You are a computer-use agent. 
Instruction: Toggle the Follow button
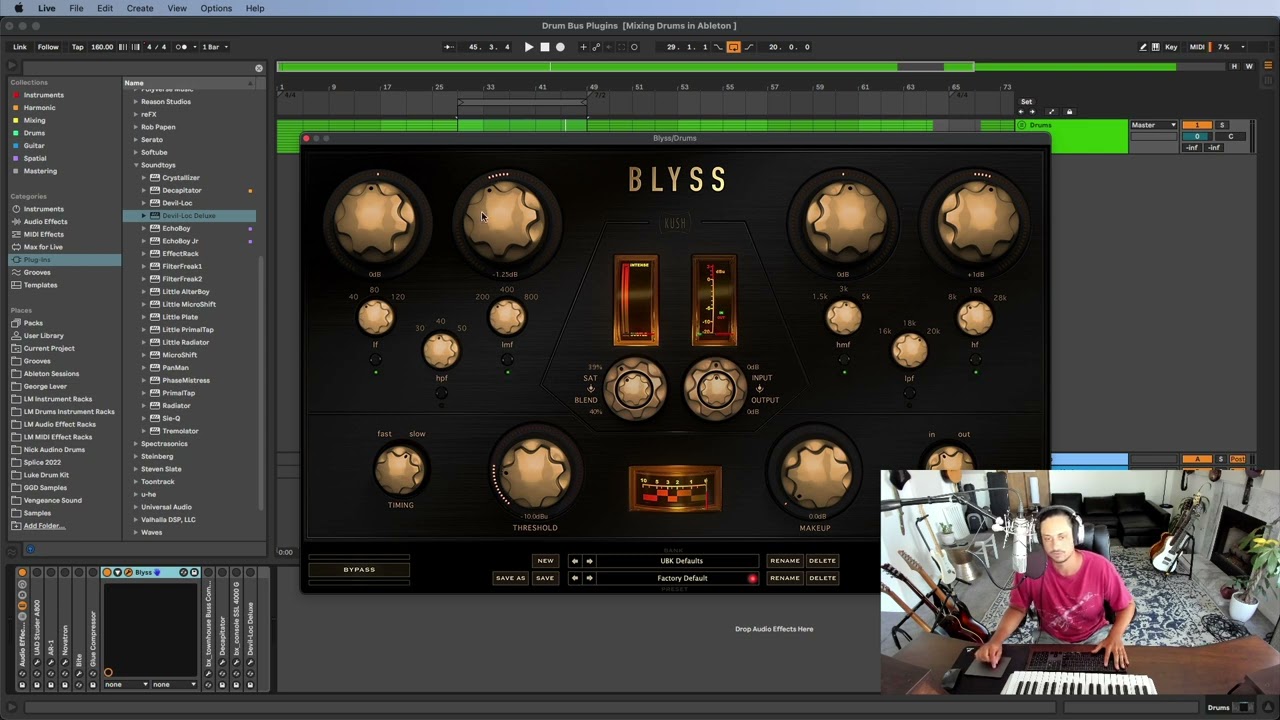pyautogui.click(x=48, y=47)
